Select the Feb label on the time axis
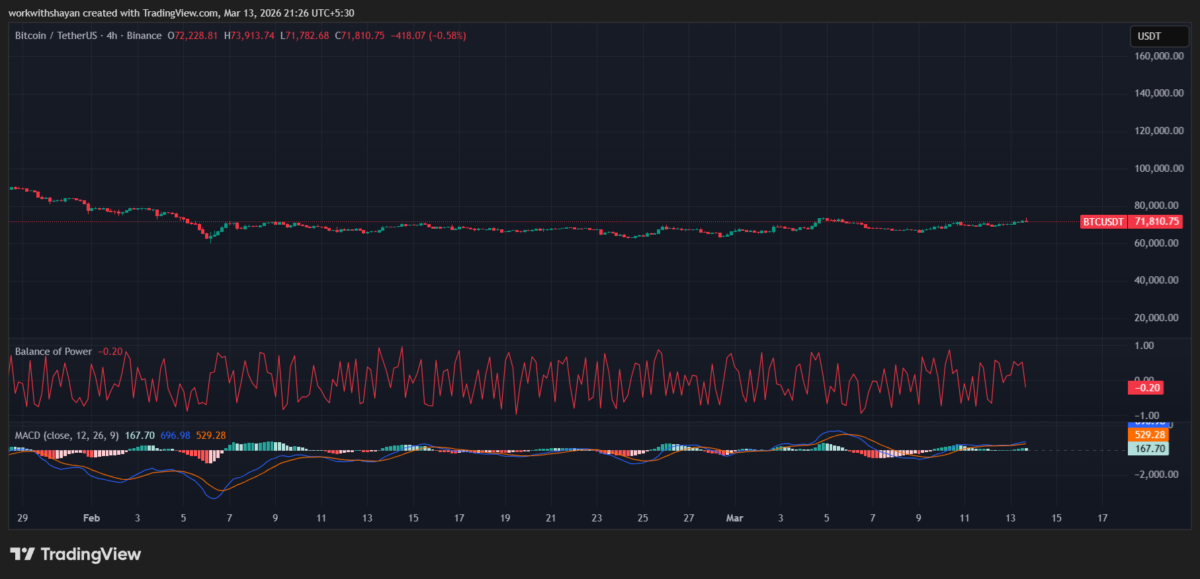Image resolution: width=1200 pixels, height=579 pixels. pyautogui.click(x=91, y=519)
